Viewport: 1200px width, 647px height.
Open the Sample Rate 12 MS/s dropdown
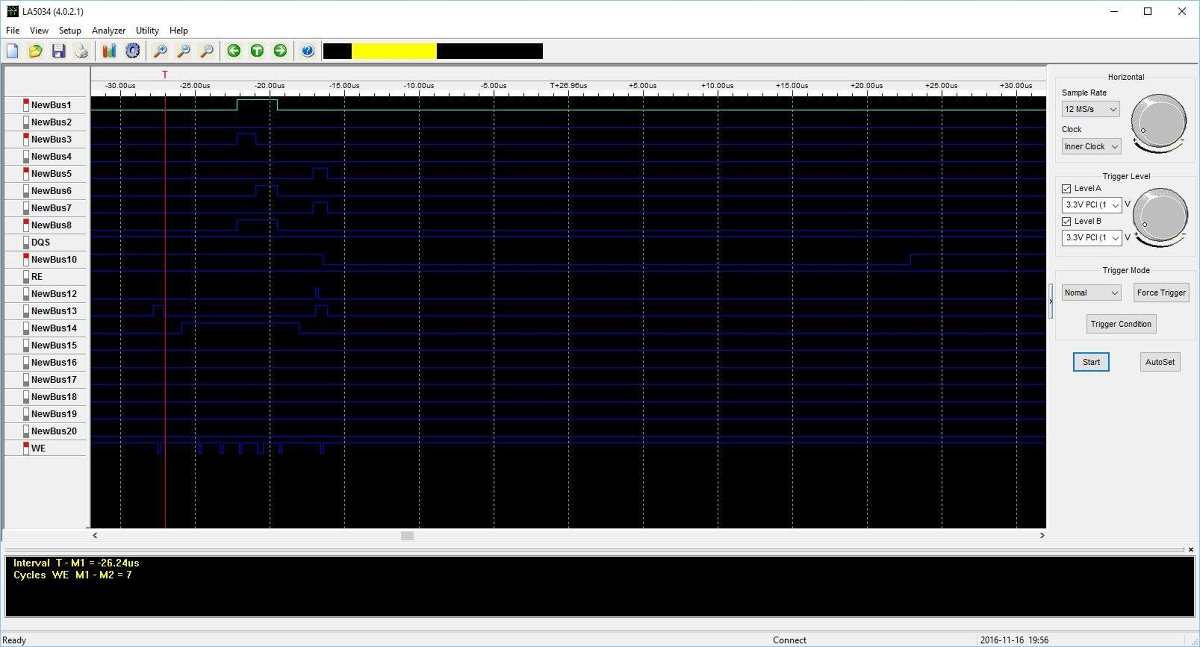coord(1090,109)
